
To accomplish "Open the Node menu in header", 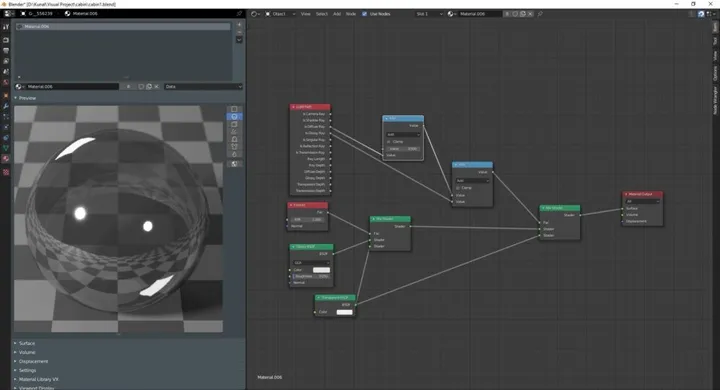I will (351, 14).
